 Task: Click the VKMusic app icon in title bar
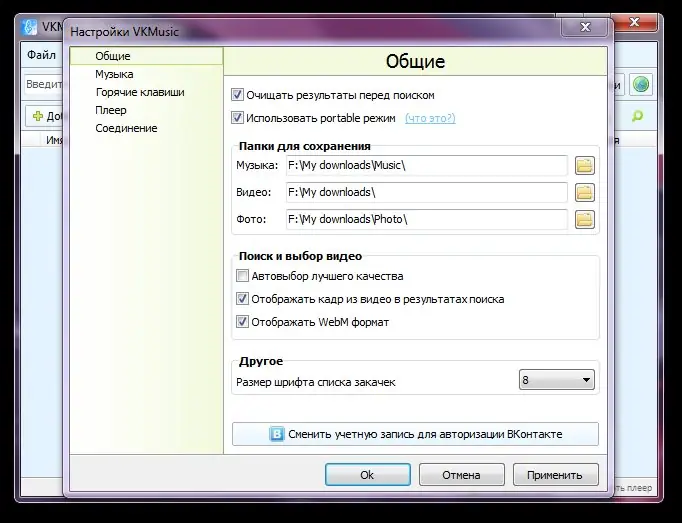click(x=29, y=27)
